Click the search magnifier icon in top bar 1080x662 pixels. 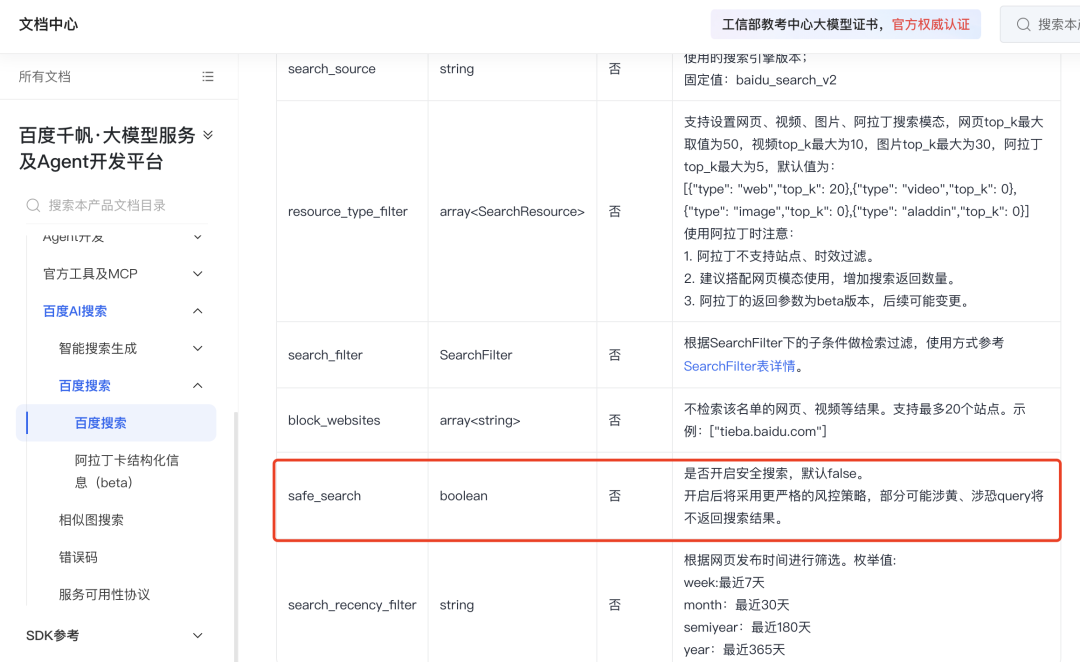click(1024, 25)
